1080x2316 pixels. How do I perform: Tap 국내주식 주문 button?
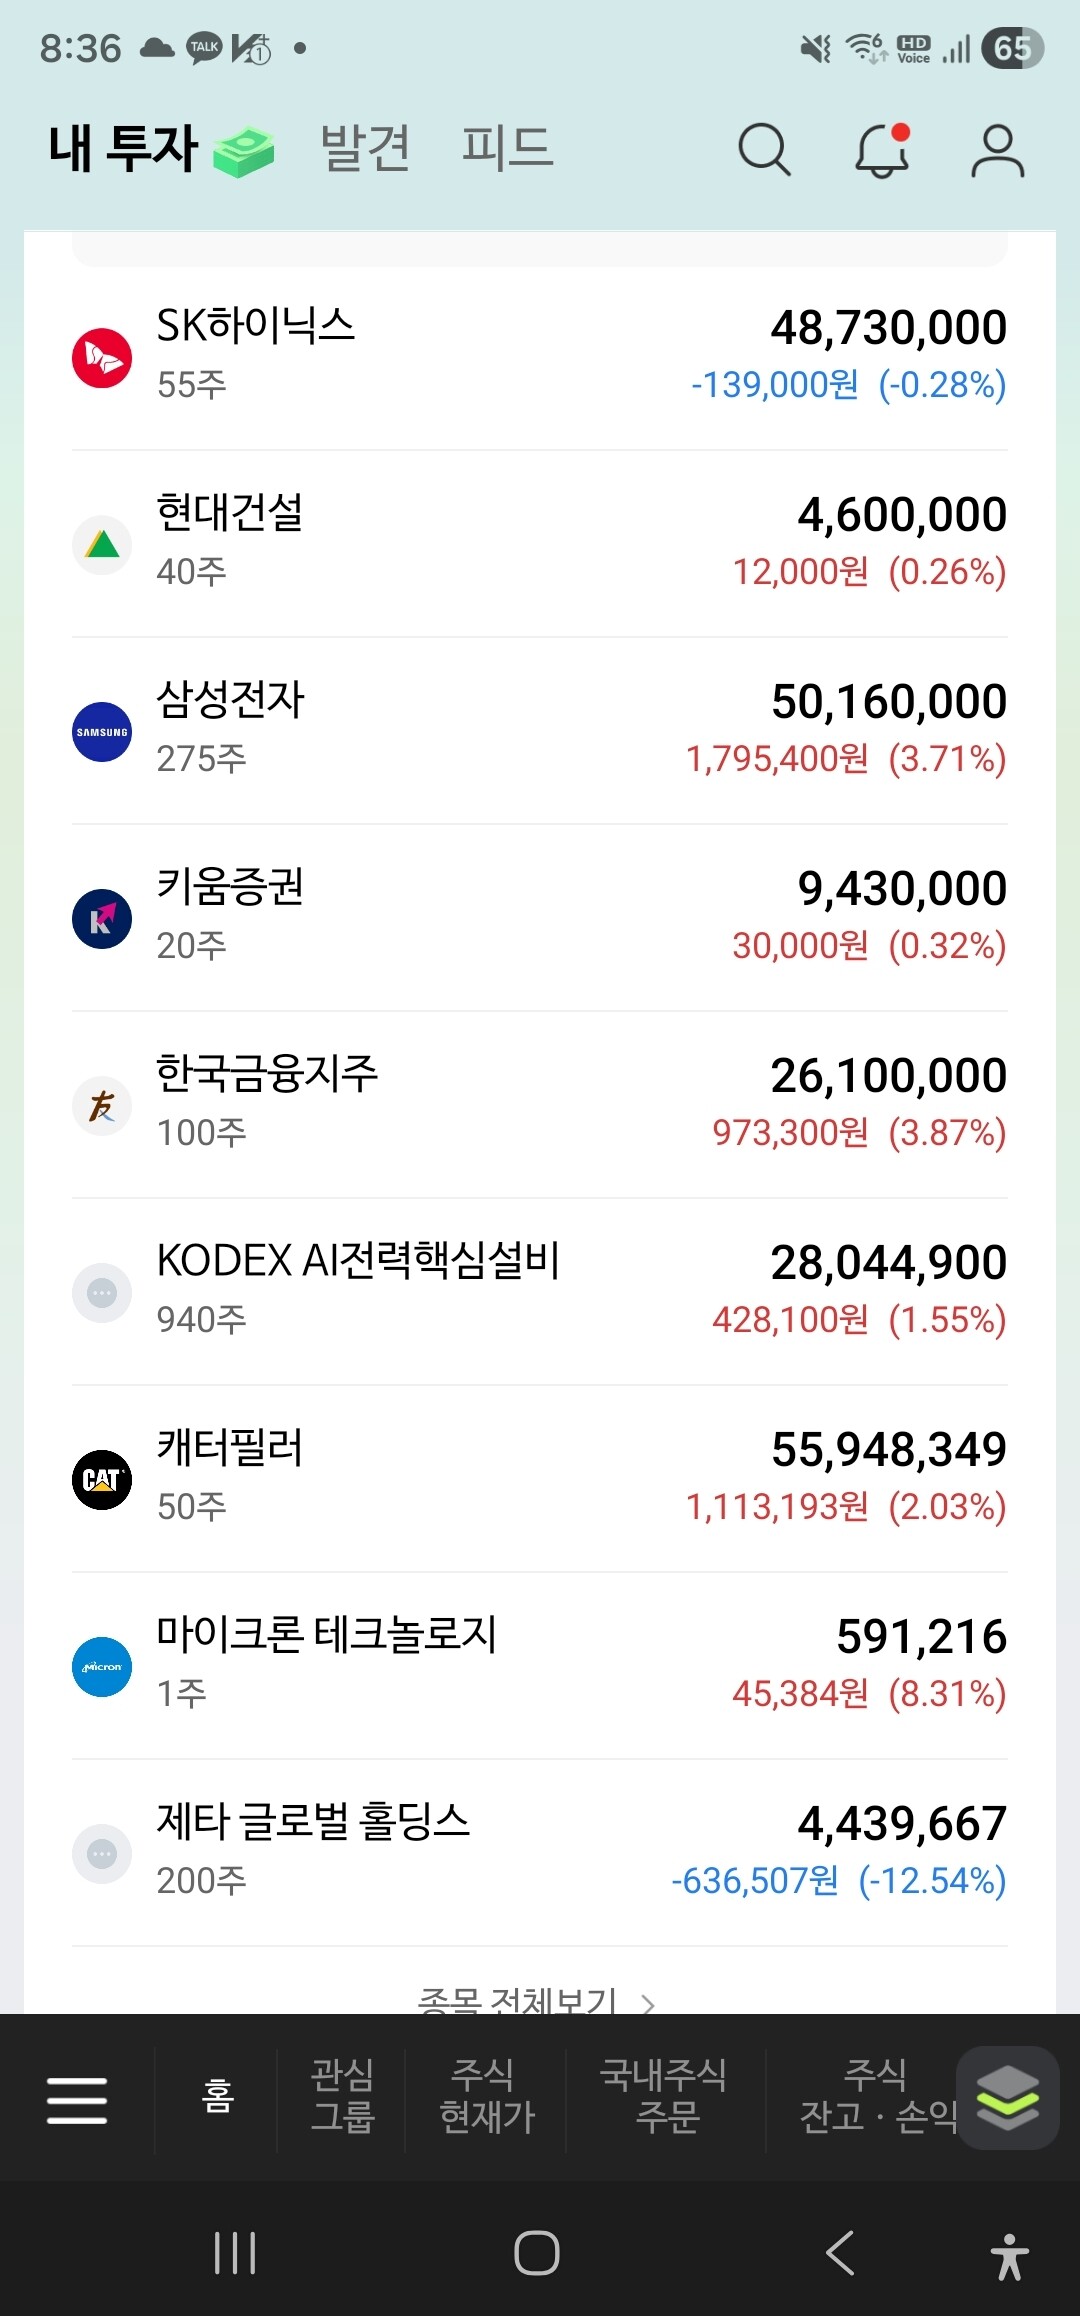coord(664,2096)
